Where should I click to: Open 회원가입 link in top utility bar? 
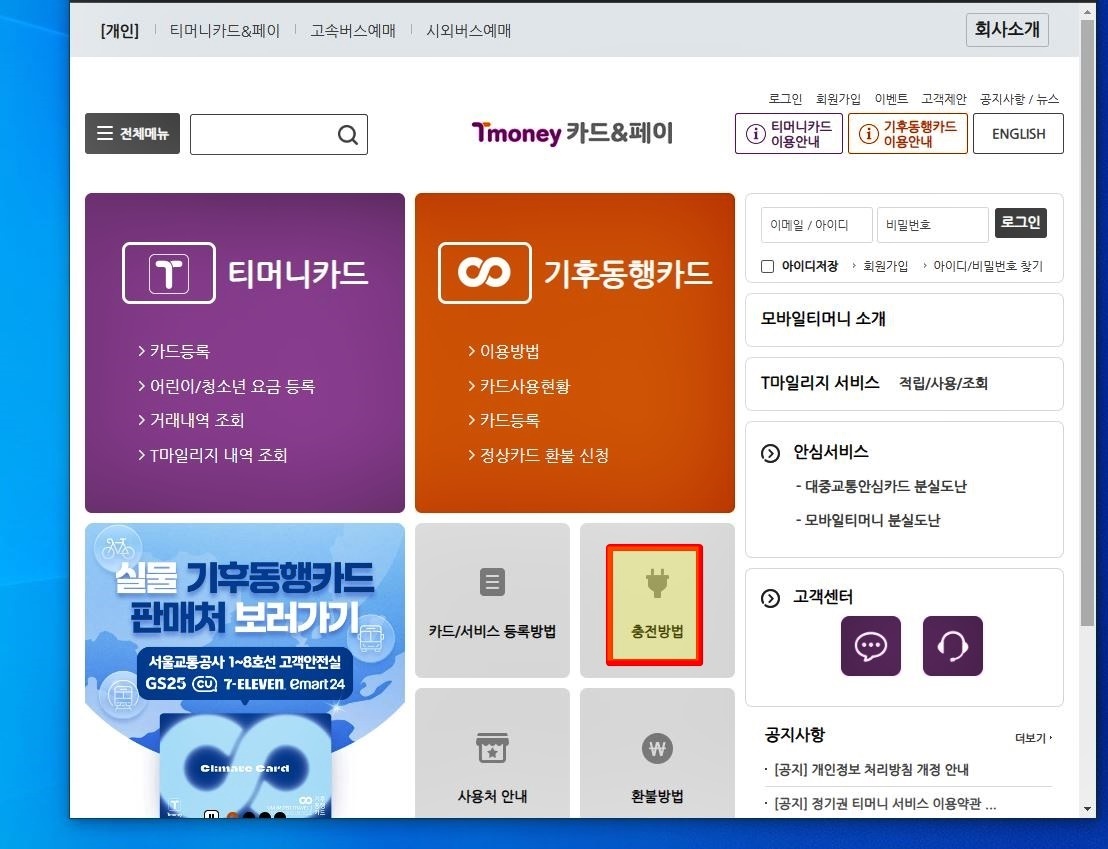click(x=838, y=99)
